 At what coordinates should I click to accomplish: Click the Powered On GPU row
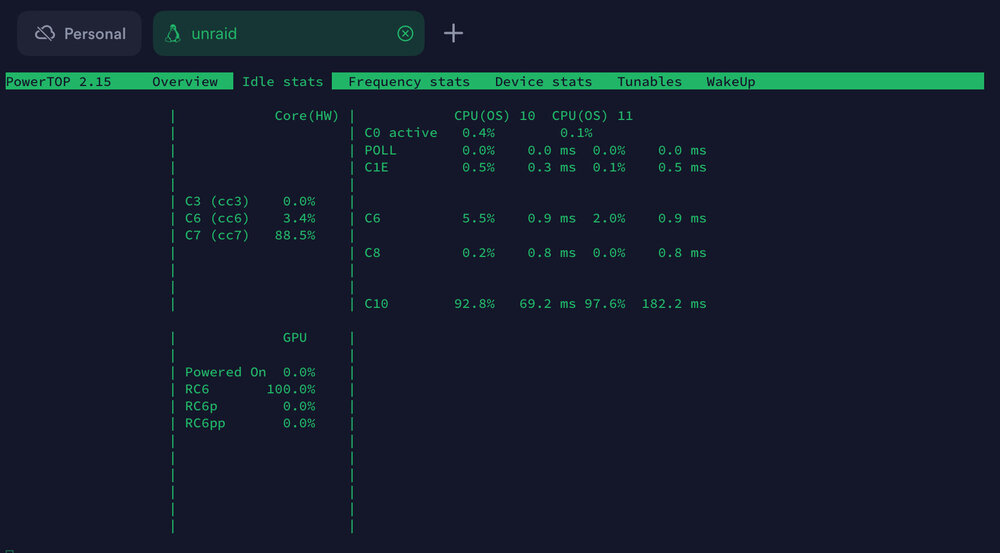(x=250, y=372)
